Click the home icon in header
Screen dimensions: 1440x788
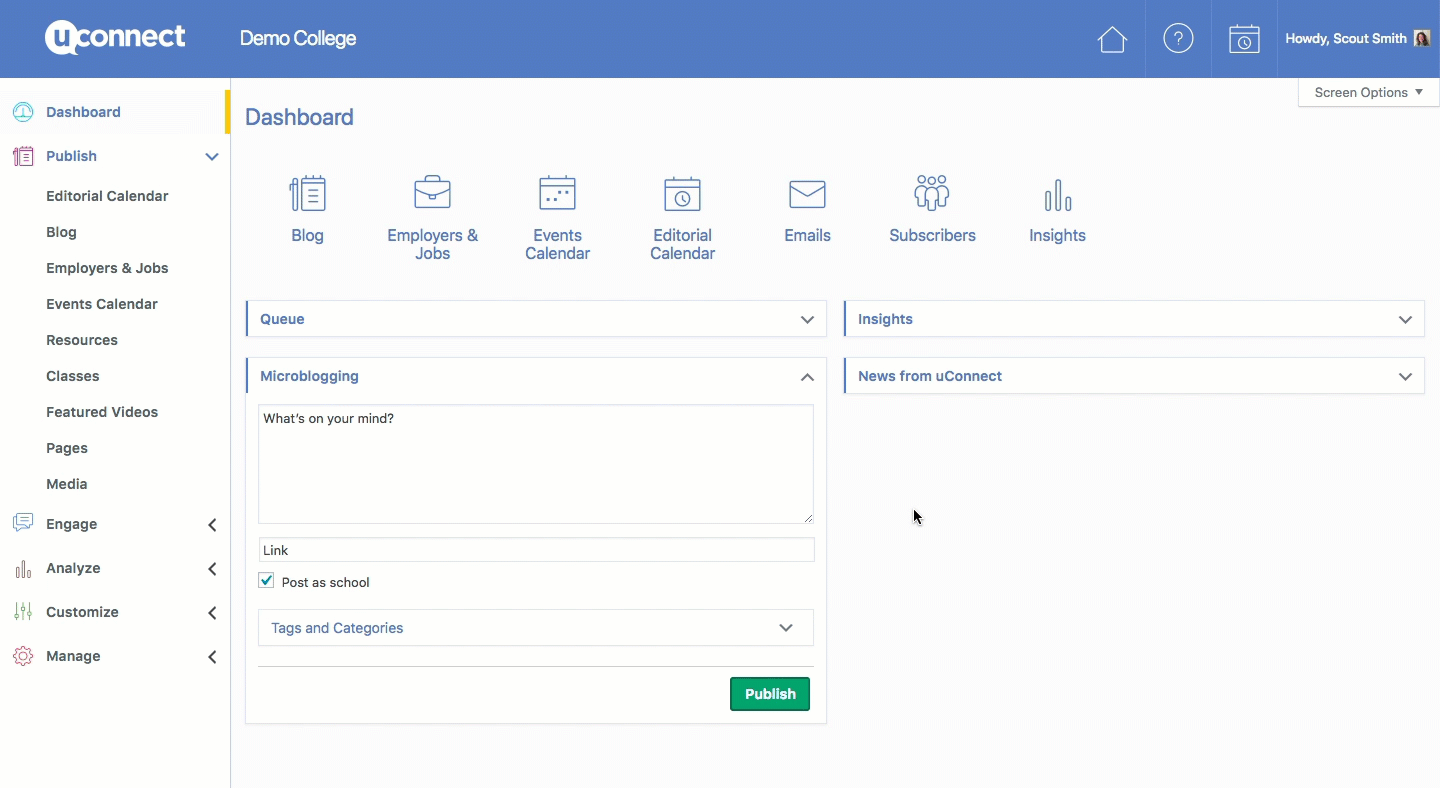1112,39
